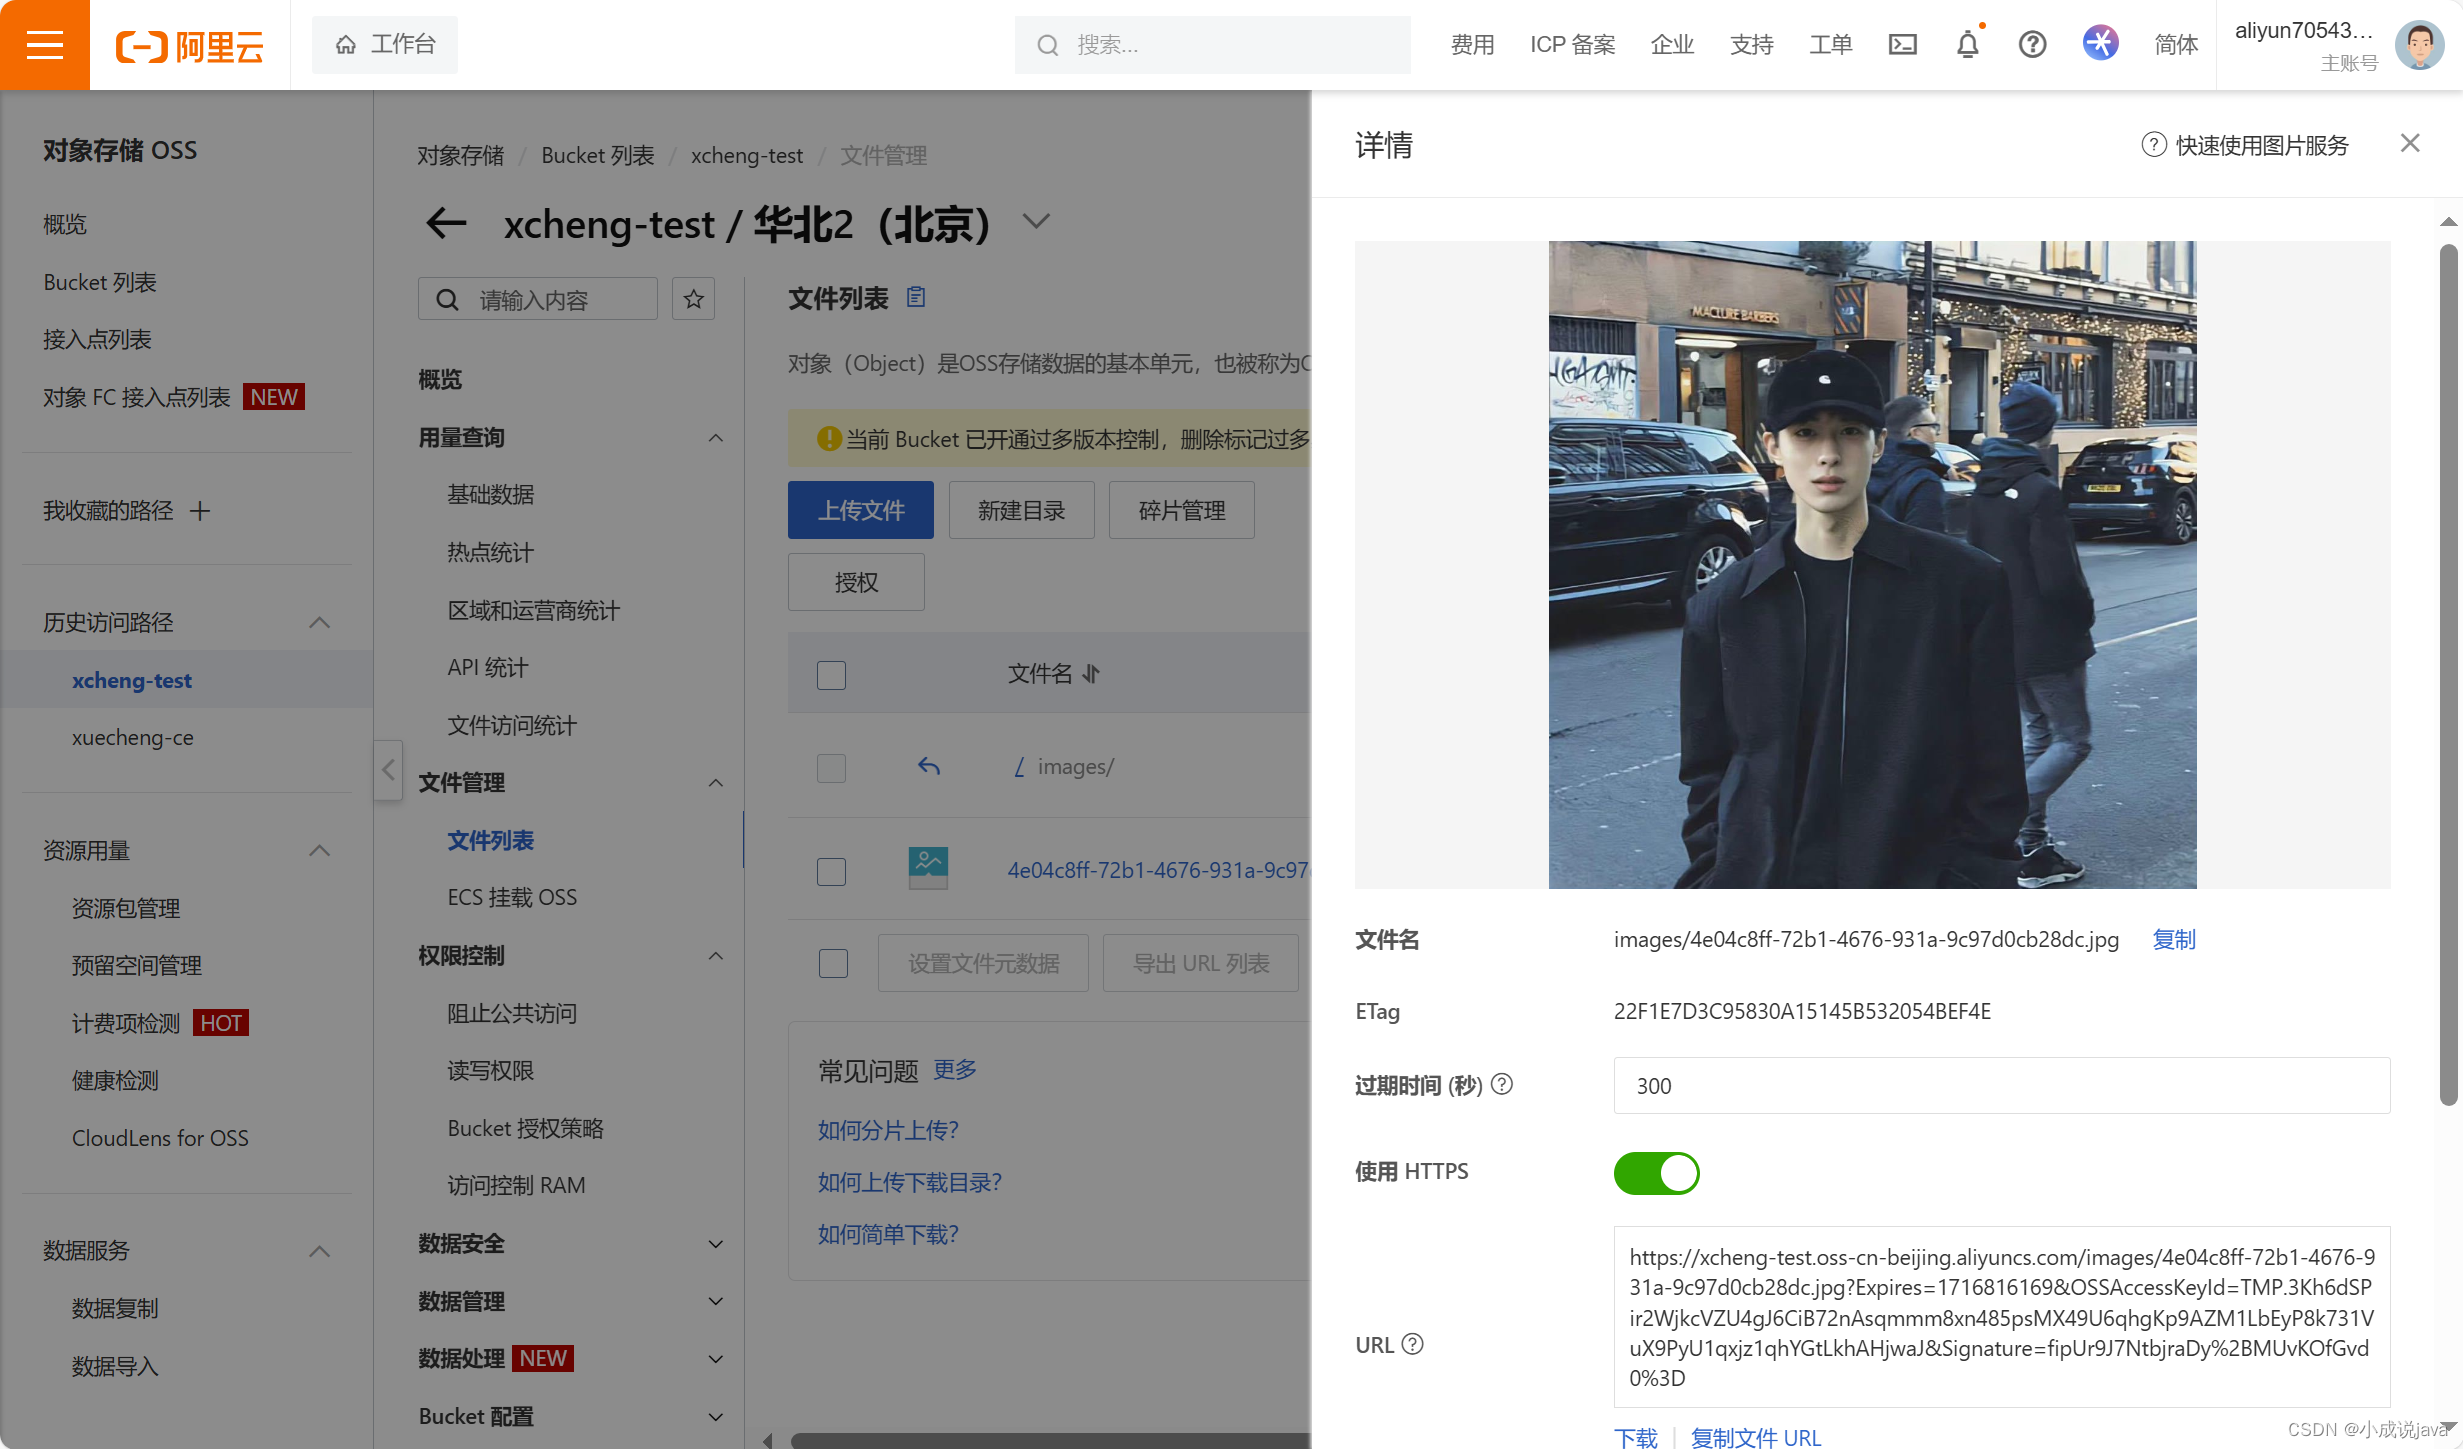The height and width of the screenshot is (1449, 2463).
Task: Click the help icon beside 过期时间 field
Action: [x=1502, y=1084]
